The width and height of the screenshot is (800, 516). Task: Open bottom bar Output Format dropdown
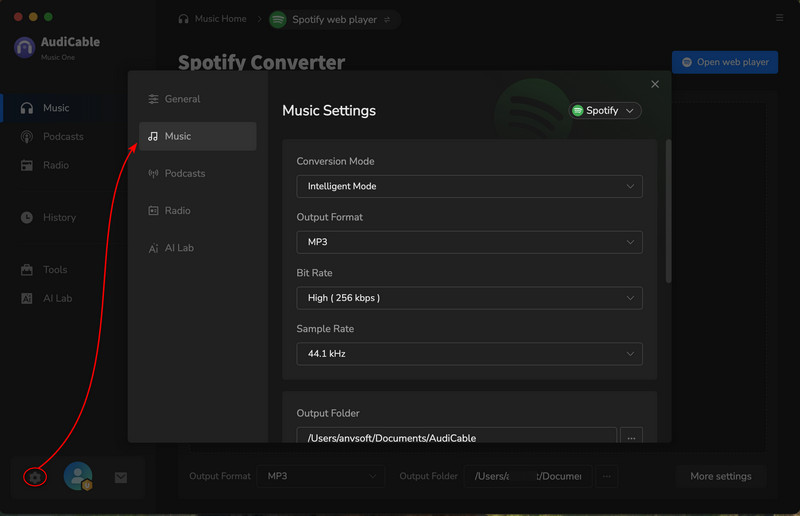pyautogui.click(x=321, y=476)
